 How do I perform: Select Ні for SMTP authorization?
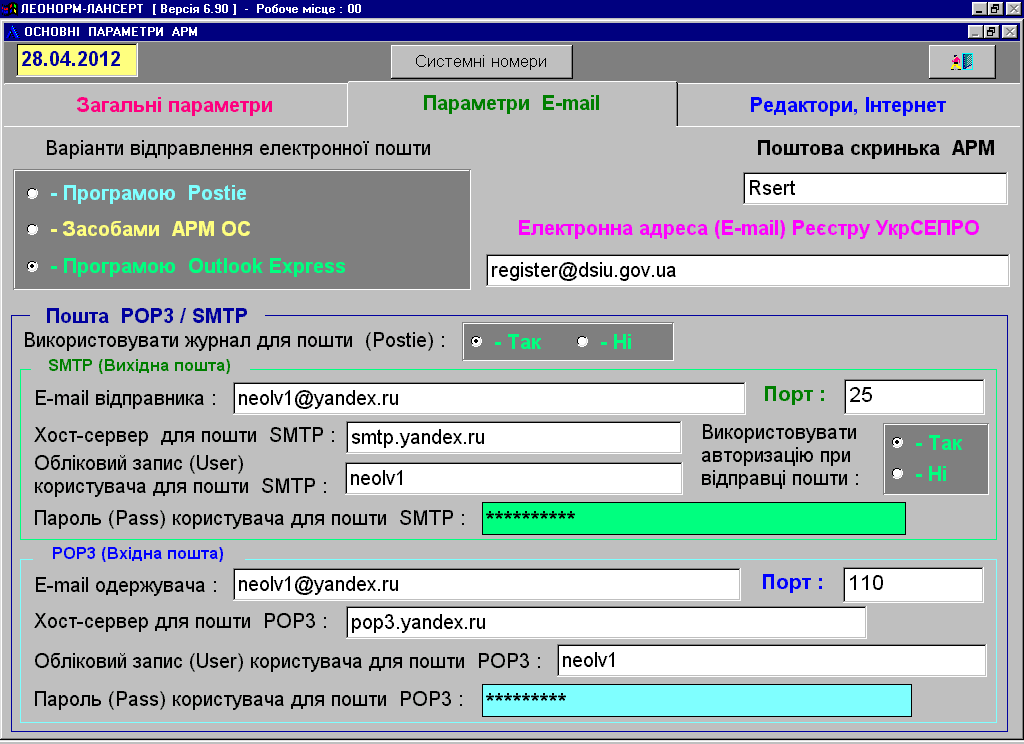point(898,474)
